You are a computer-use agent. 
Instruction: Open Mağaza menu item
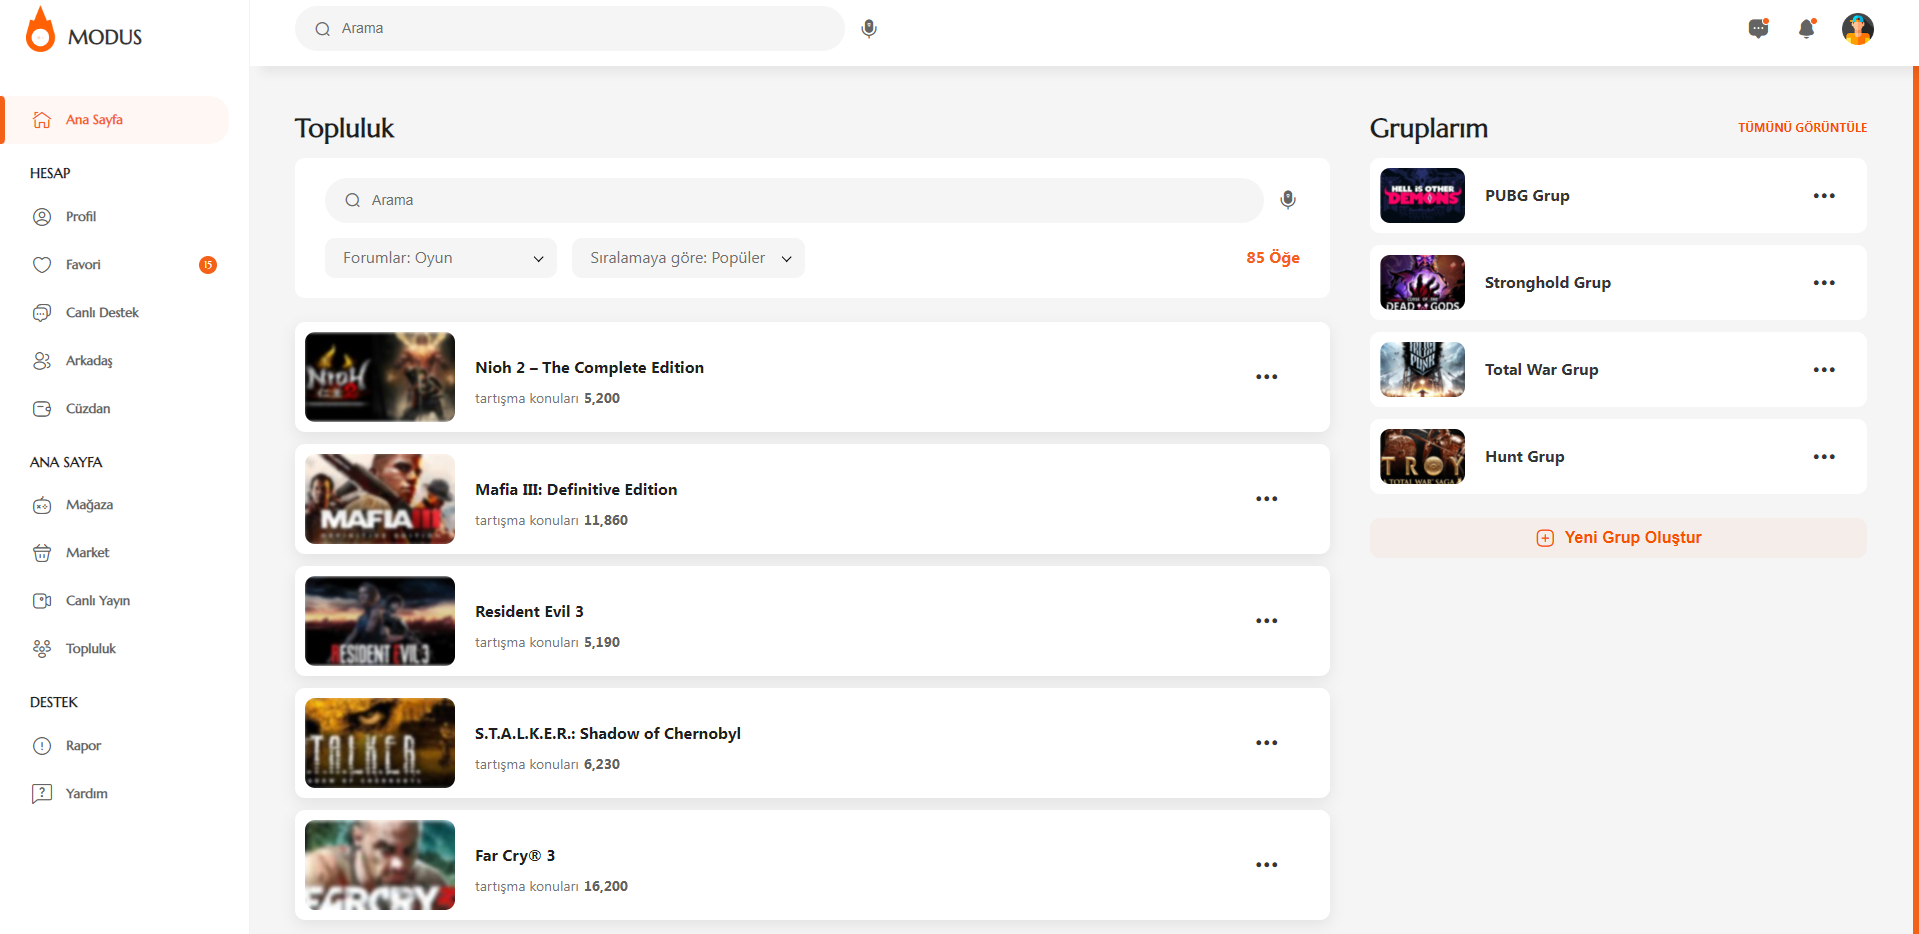(x=89, y=505)
